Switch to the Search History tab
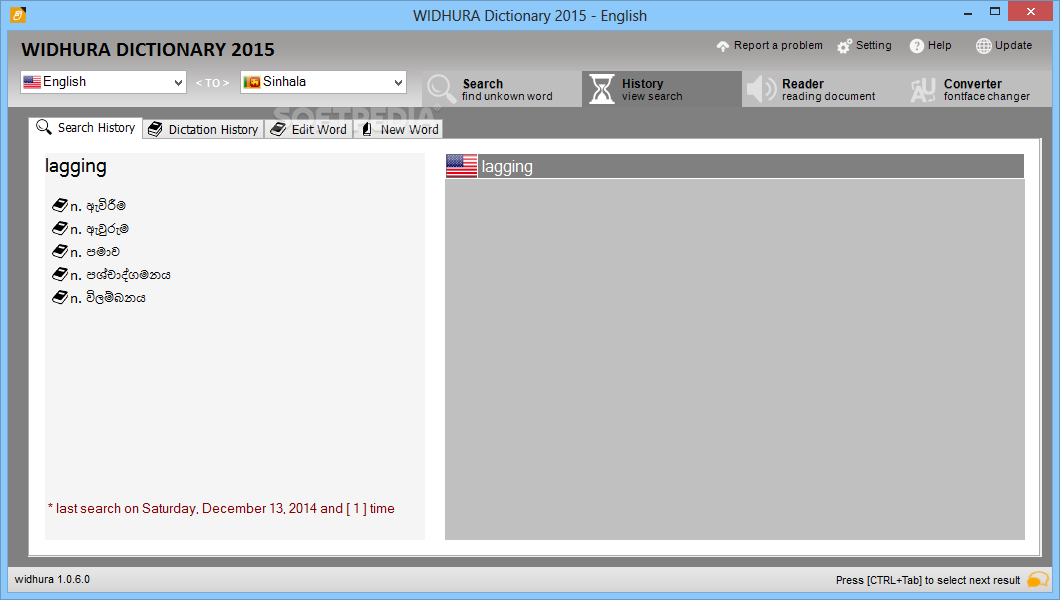Image resolution: width=1060 pixels, height=600 pixels. (x=86, y=128)
